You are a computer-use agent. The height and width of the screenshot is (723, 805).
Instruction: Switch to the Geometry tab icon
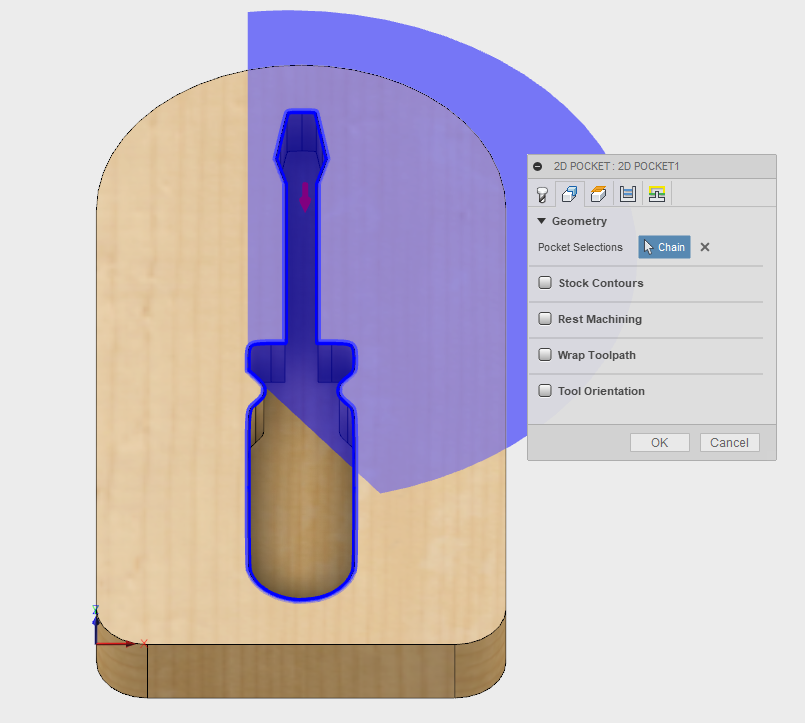569,194
